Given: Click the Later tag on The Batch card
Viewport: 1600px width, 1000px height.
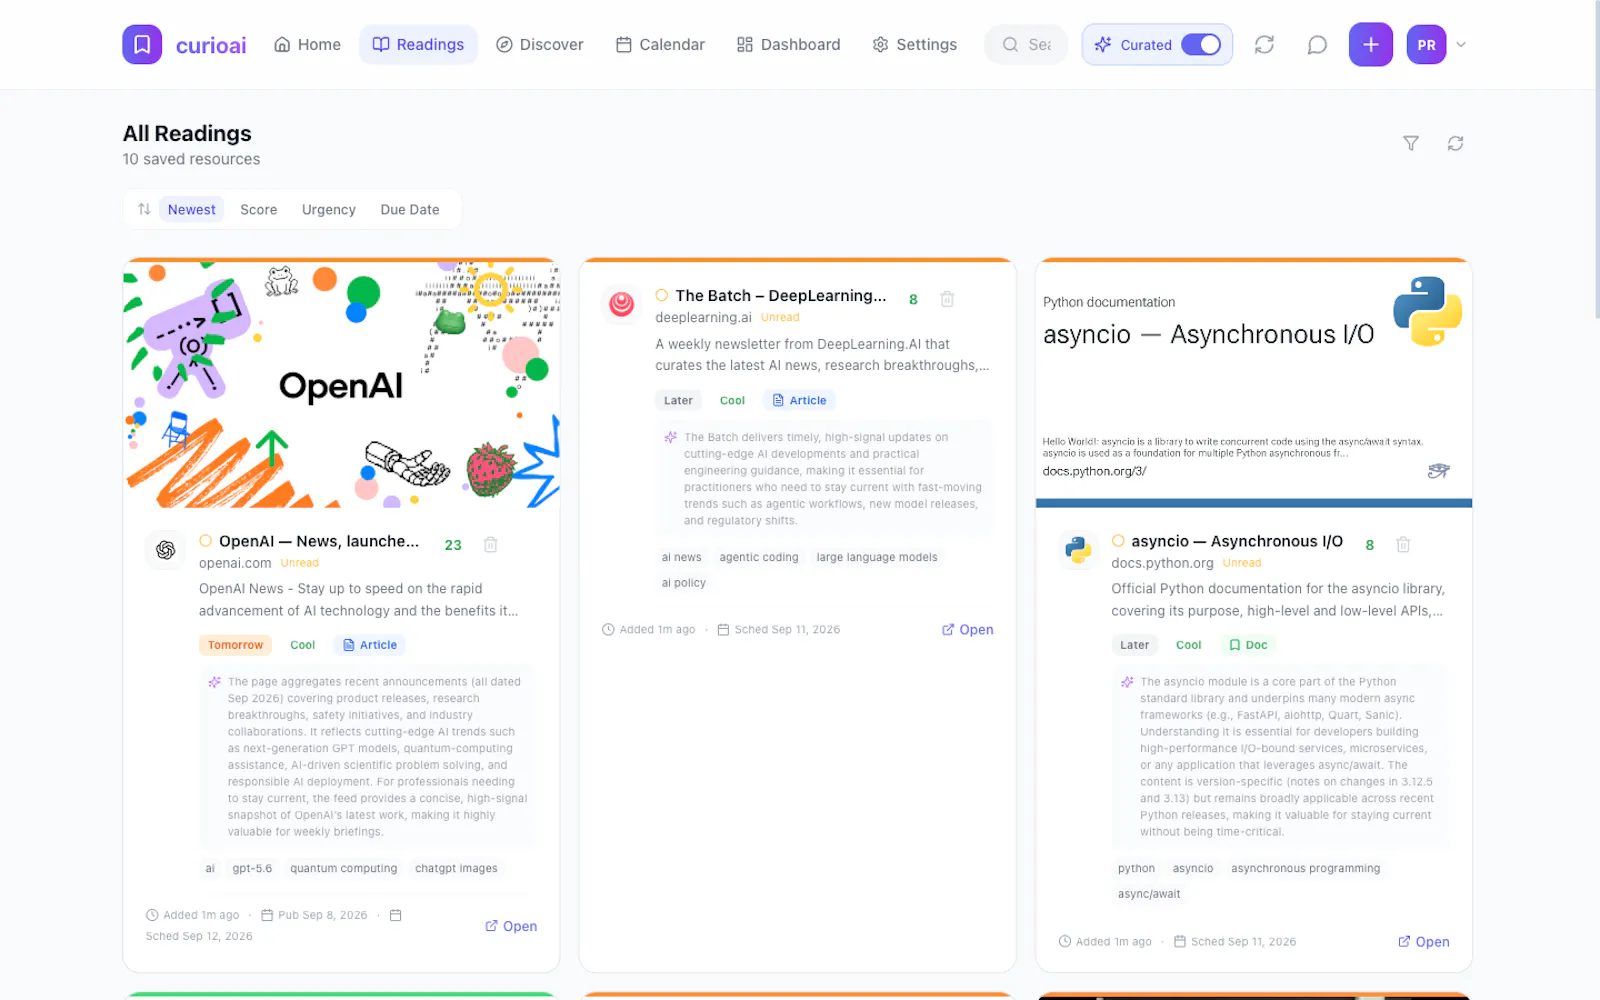Looking at the screenshot, I should click(678, 400).
